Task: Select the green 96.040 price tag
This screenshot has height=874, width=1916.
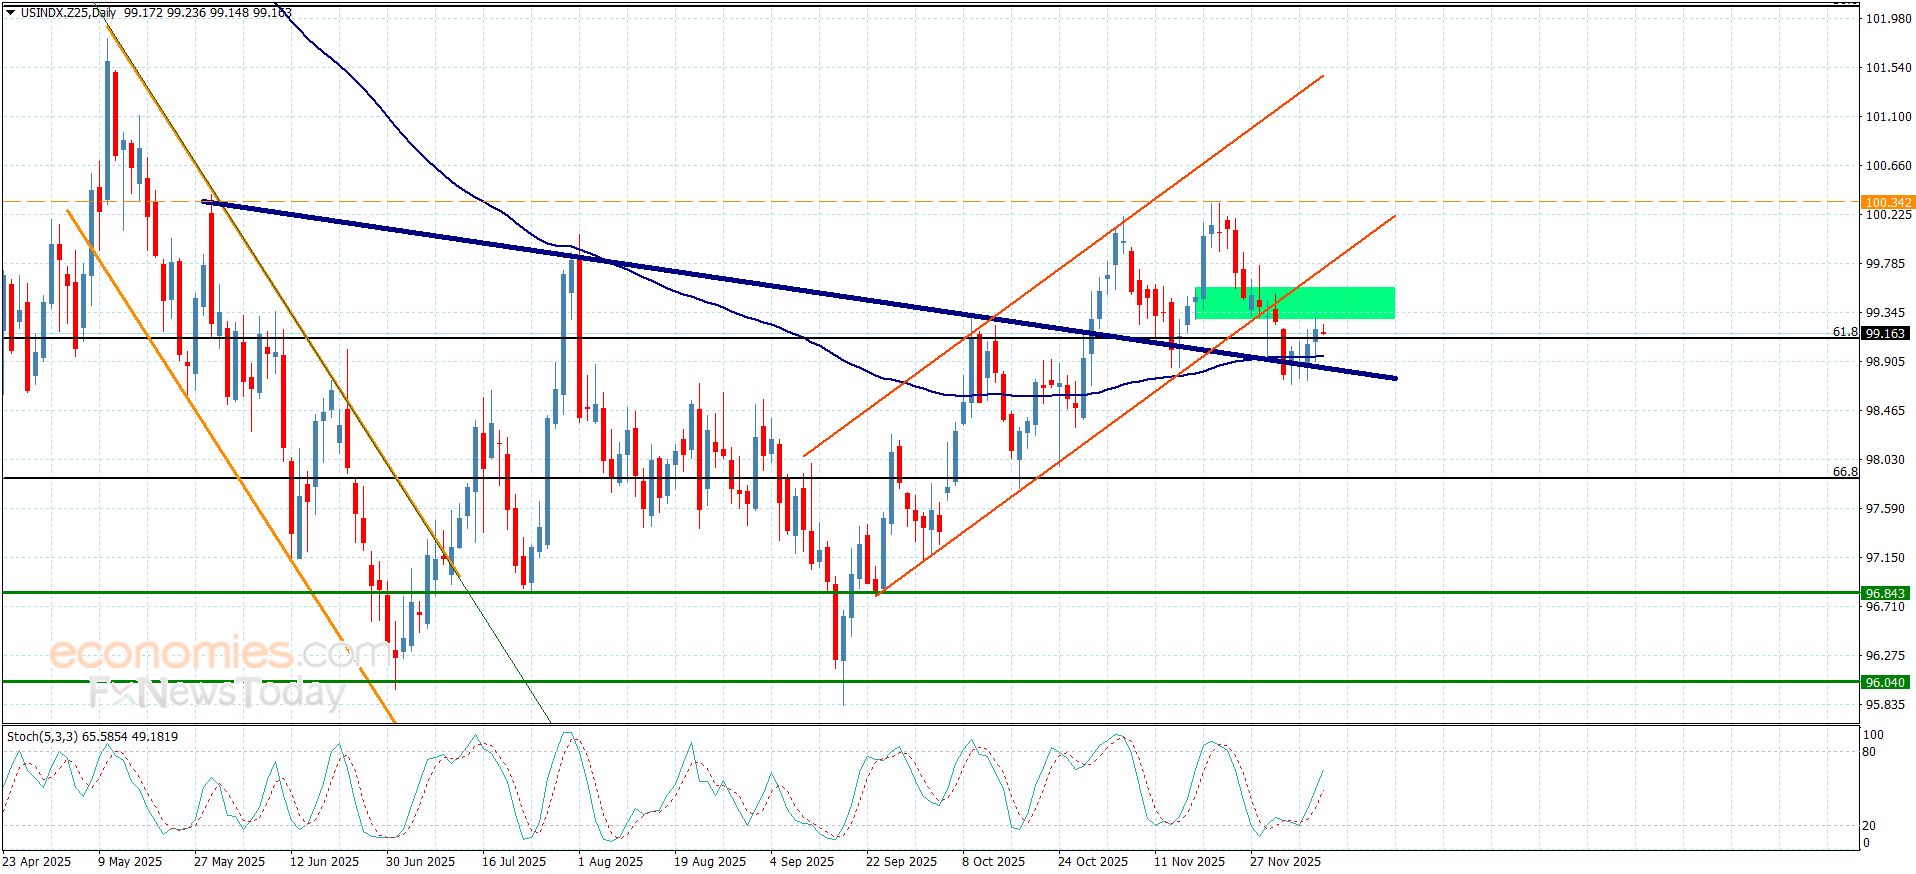Action: coord(1885,682)
